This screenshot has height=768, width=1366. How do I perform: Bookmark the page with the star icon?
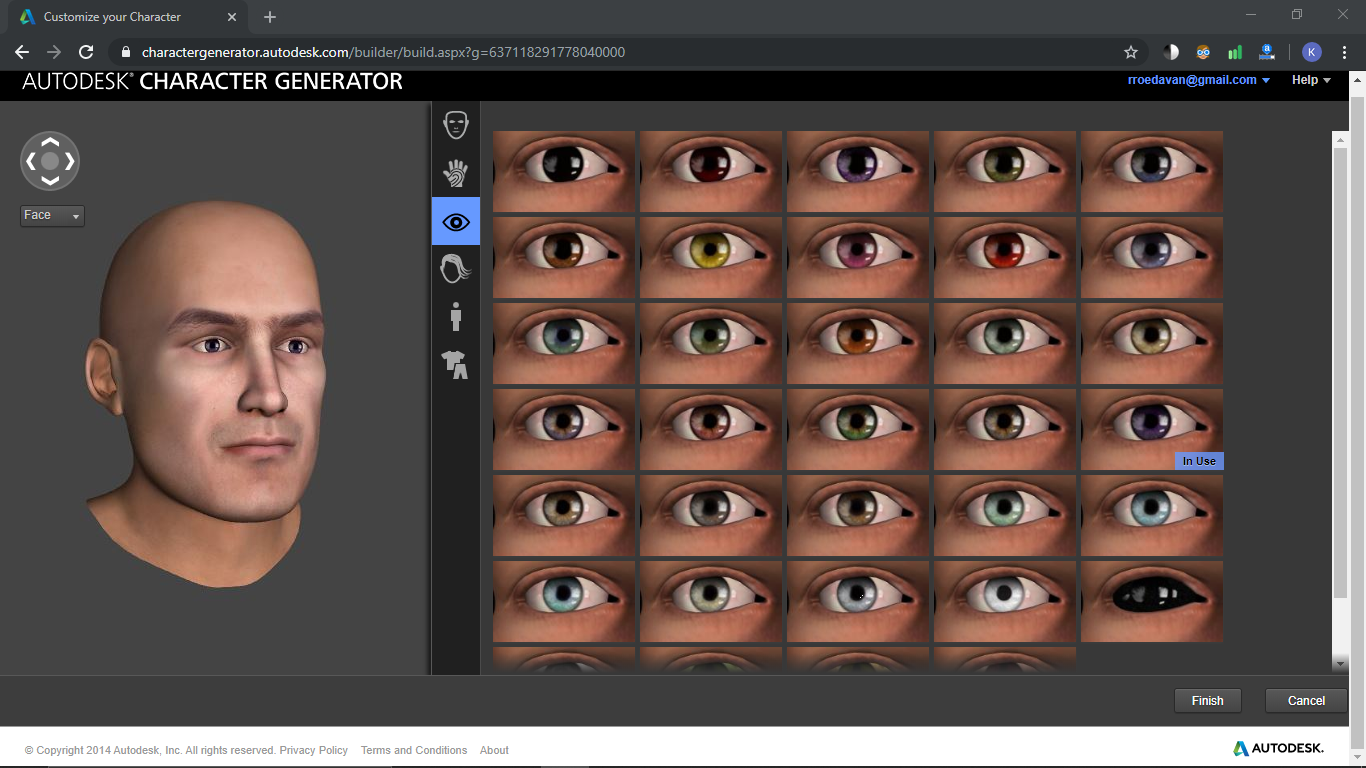tap(1131, 52)
